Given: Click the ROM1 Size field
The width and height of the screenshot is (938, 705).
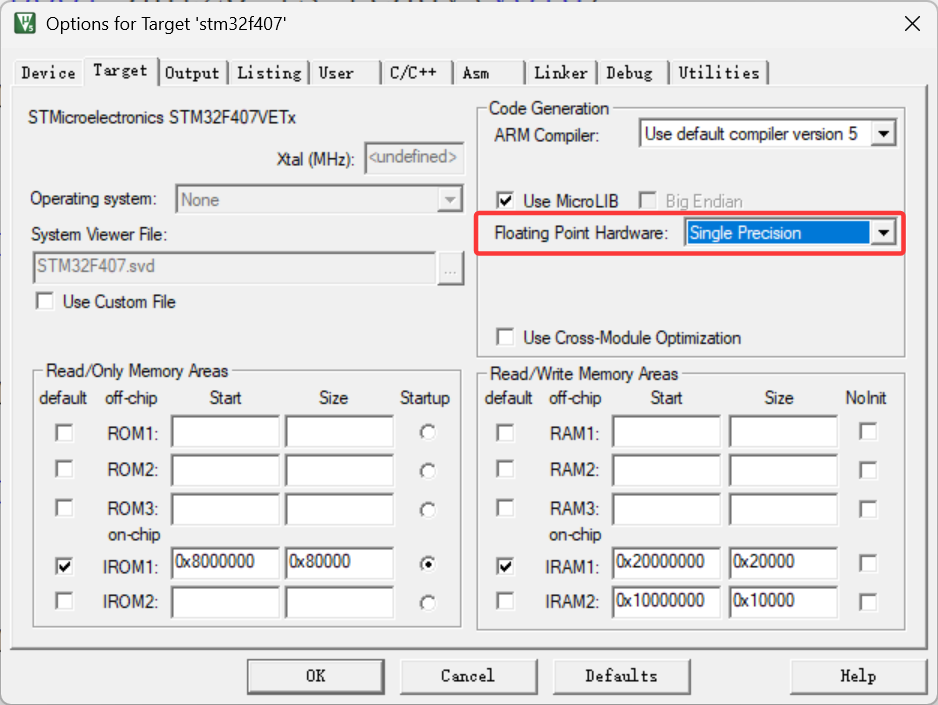Looking at the screenshot, I should point(340,432).
